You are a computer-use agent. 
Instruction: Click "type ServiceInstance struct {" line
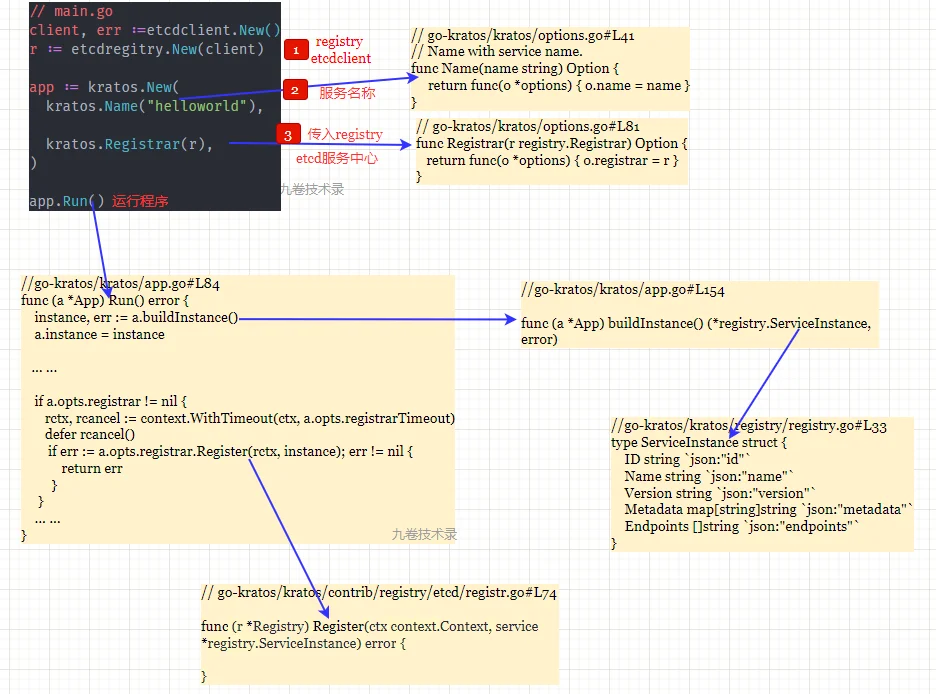699,442
